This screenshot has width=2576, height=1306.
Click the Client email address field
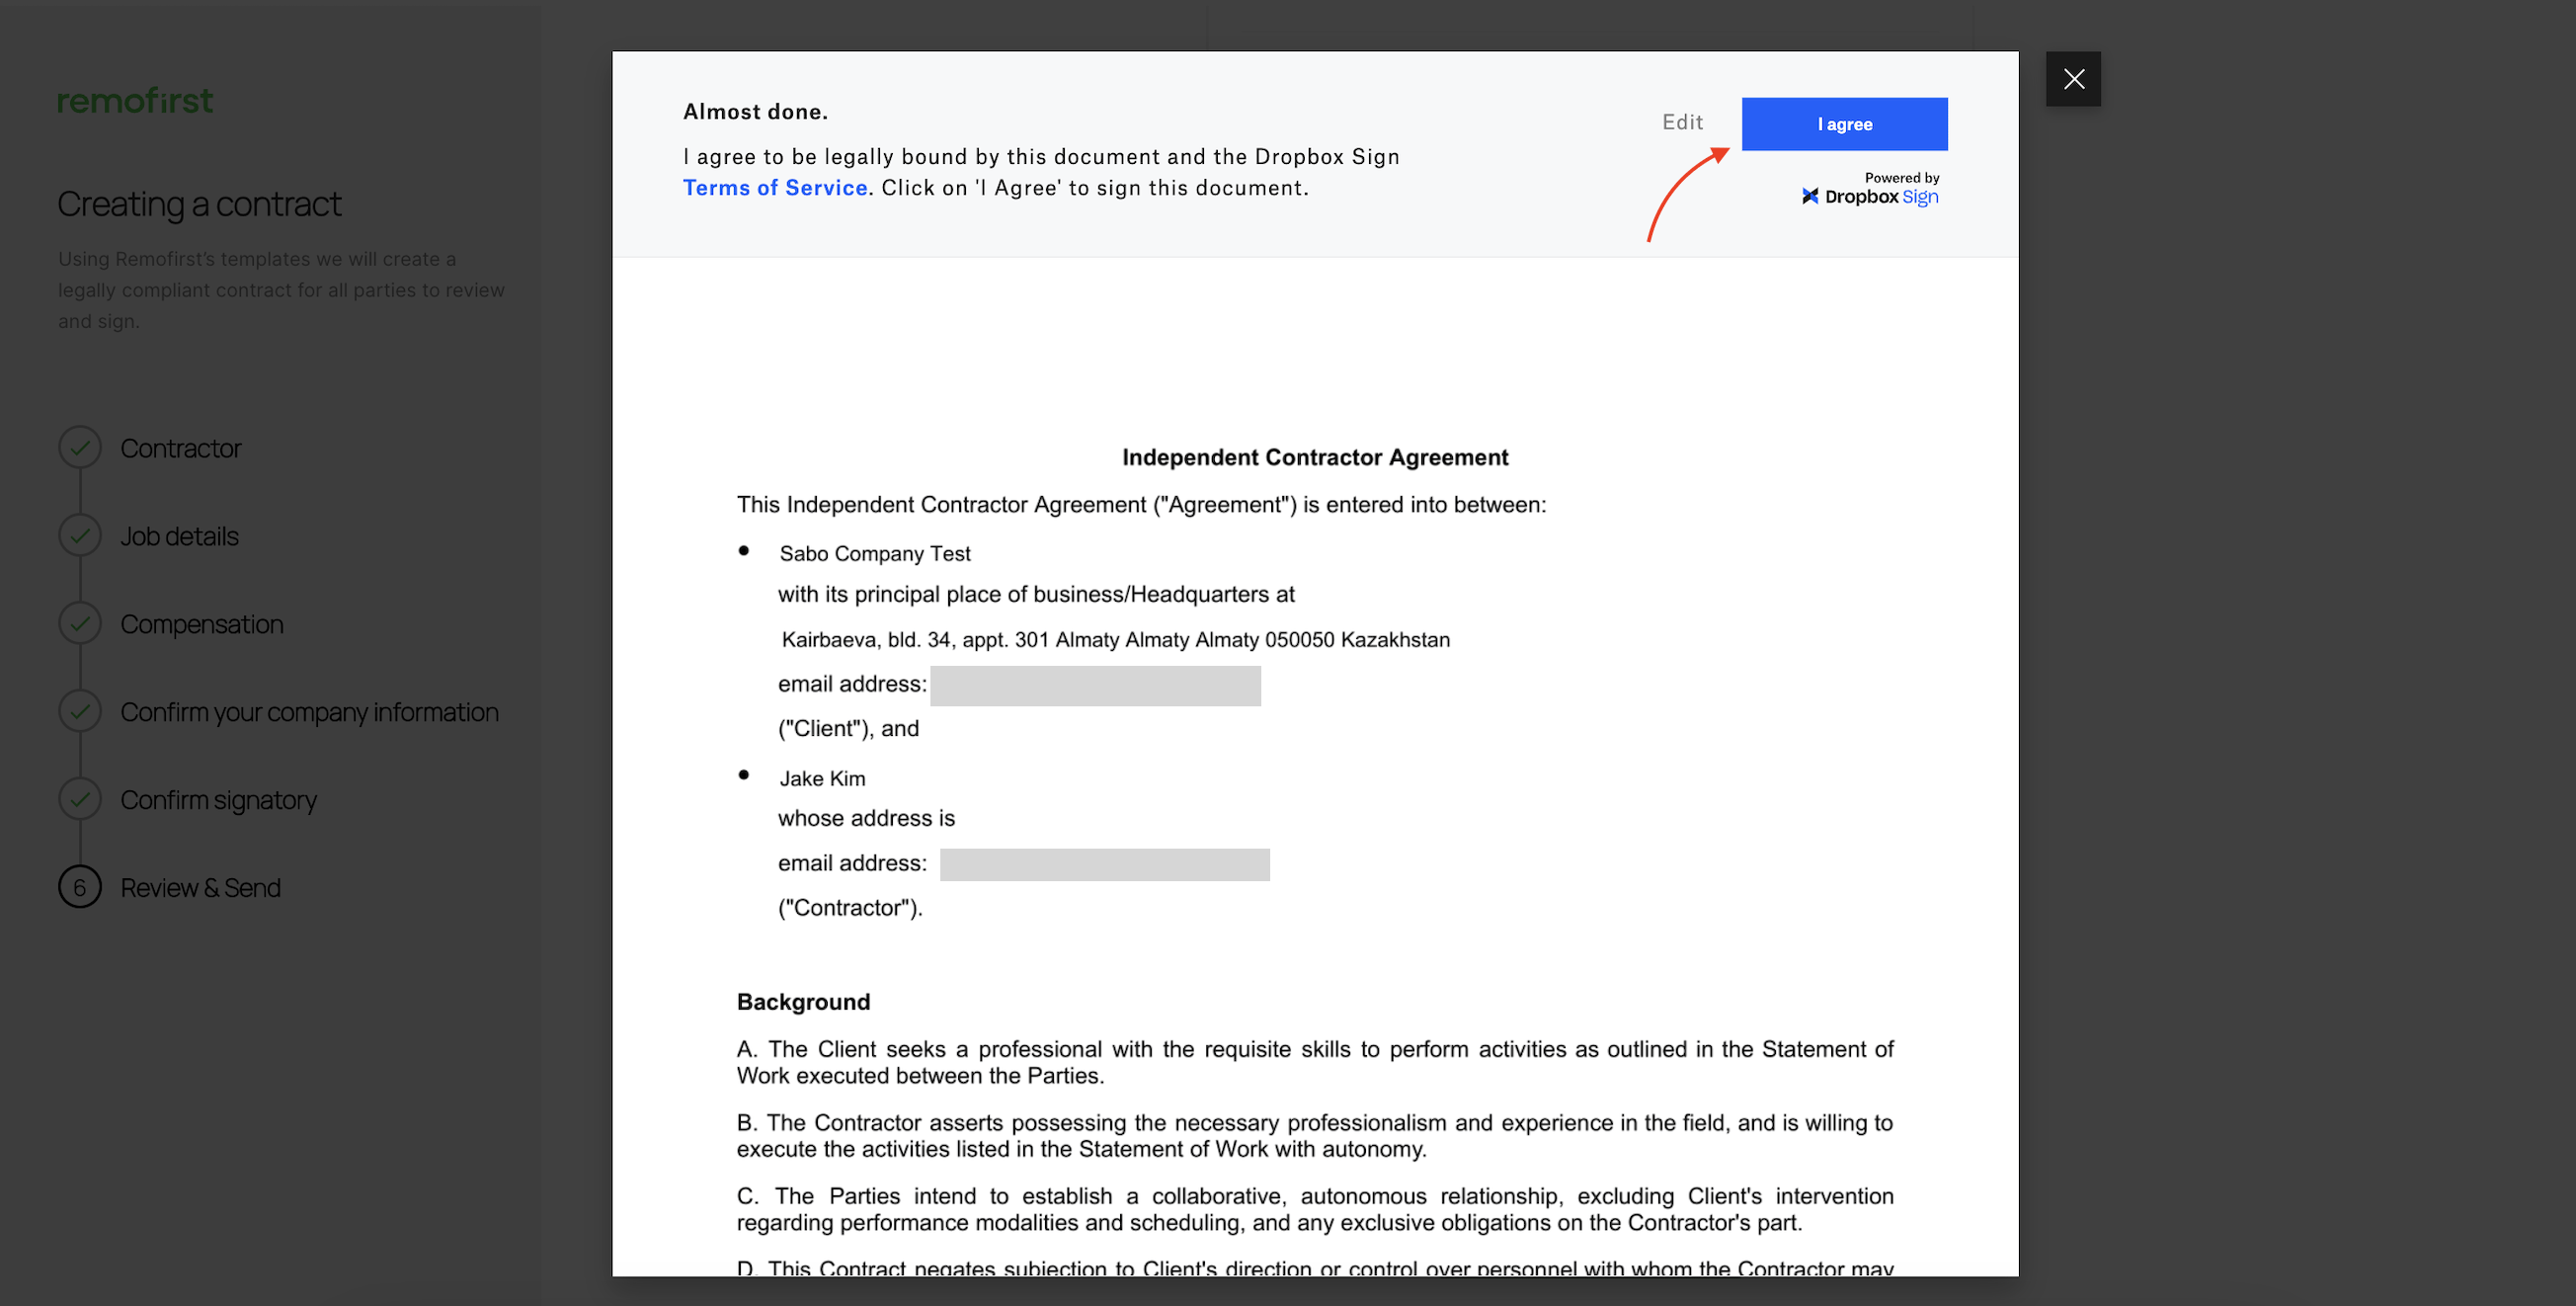(1095, 686)
